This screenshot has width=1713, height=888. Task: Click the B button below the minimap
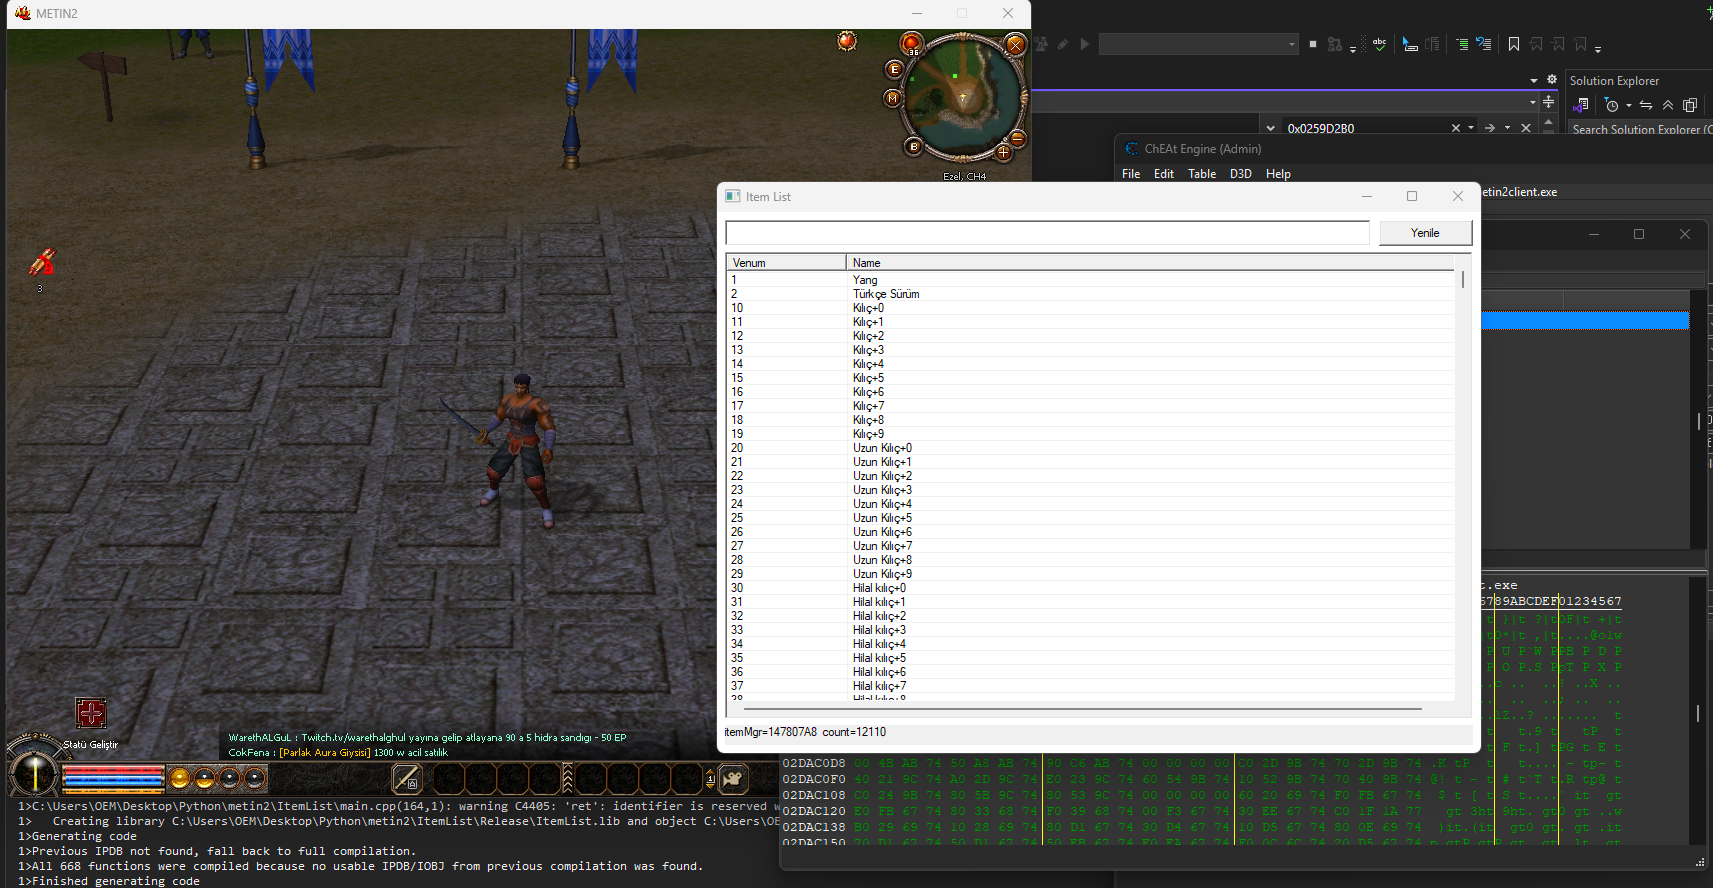913,146
